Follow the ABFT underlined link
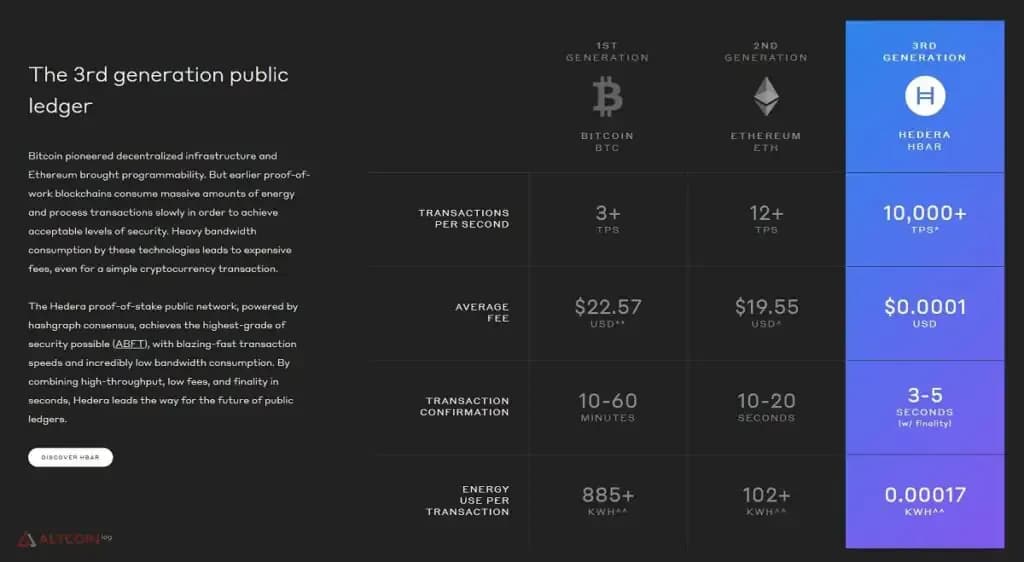This screenshot has height=562, width=1024. 130,344
